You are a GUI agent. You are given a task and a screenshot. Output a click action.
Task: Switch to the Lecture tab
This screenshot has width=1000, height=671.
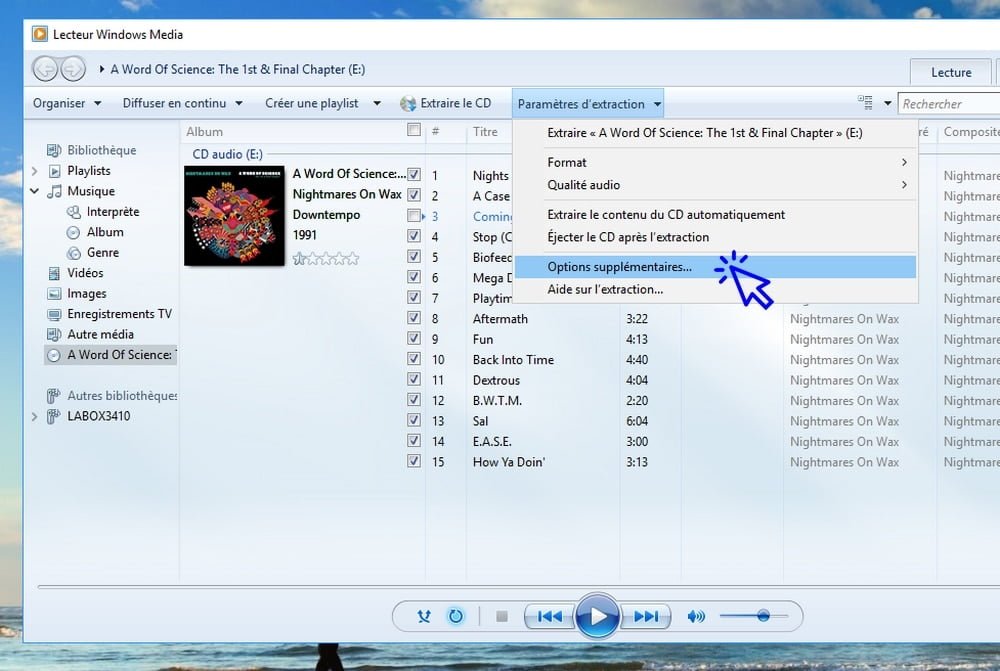[x=951, y=72]
